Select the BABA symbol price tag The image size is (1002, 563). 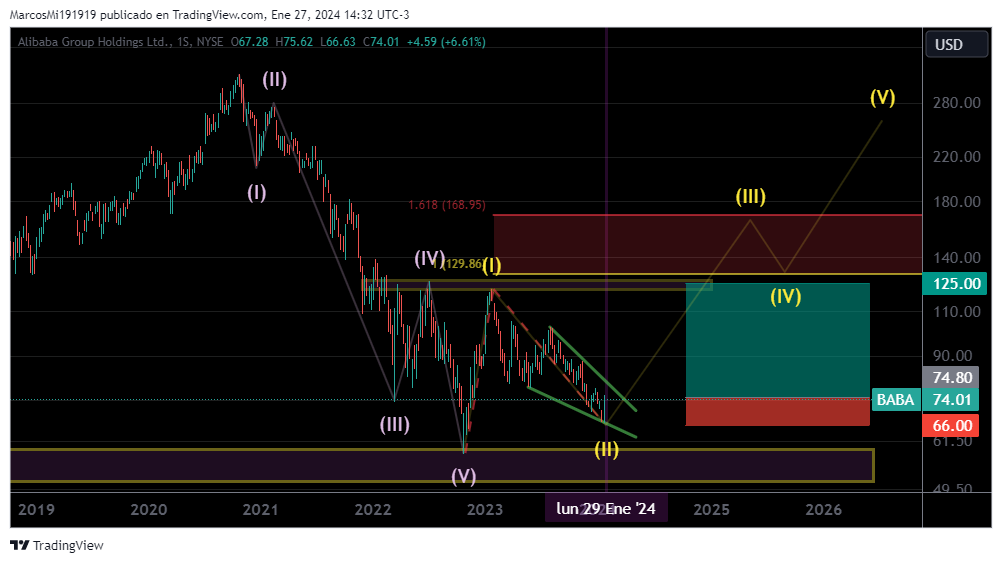pyautogui.click(x=895, y=400)
